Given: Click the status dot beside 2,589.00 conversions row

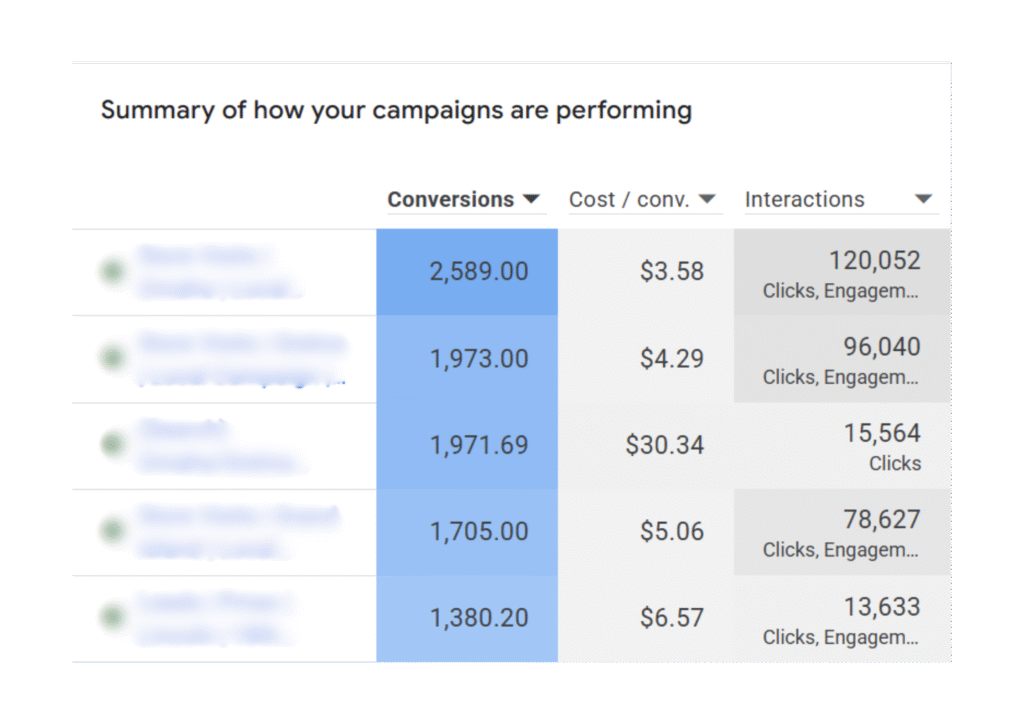Looking at the screenshot, I should [111, 271].
